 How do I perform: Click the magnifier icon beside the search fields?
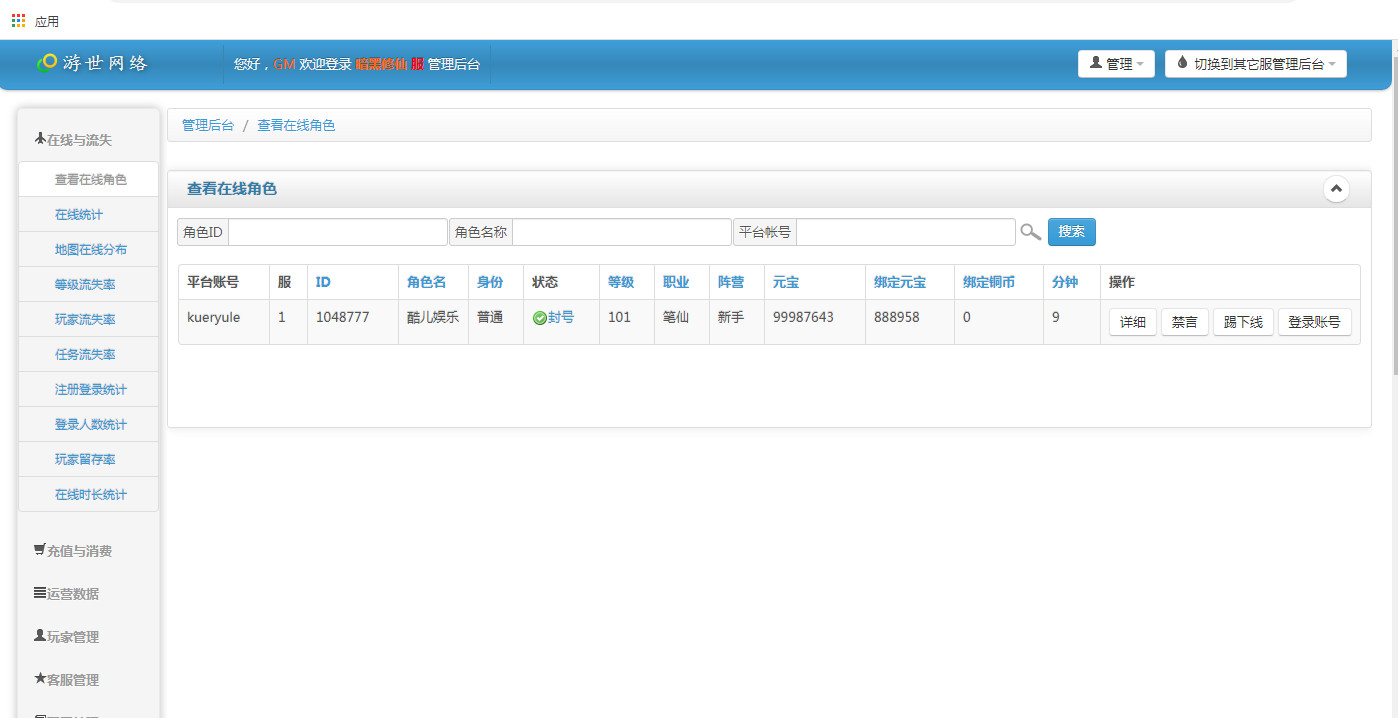pos(1030,232)
